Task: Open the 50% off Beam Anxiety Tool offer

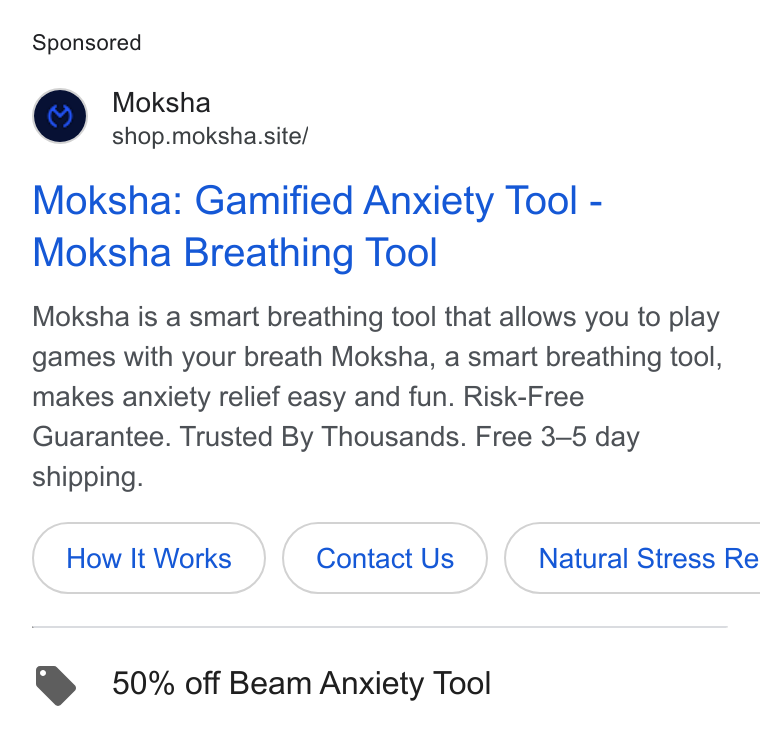Action: tap(301, 683)
